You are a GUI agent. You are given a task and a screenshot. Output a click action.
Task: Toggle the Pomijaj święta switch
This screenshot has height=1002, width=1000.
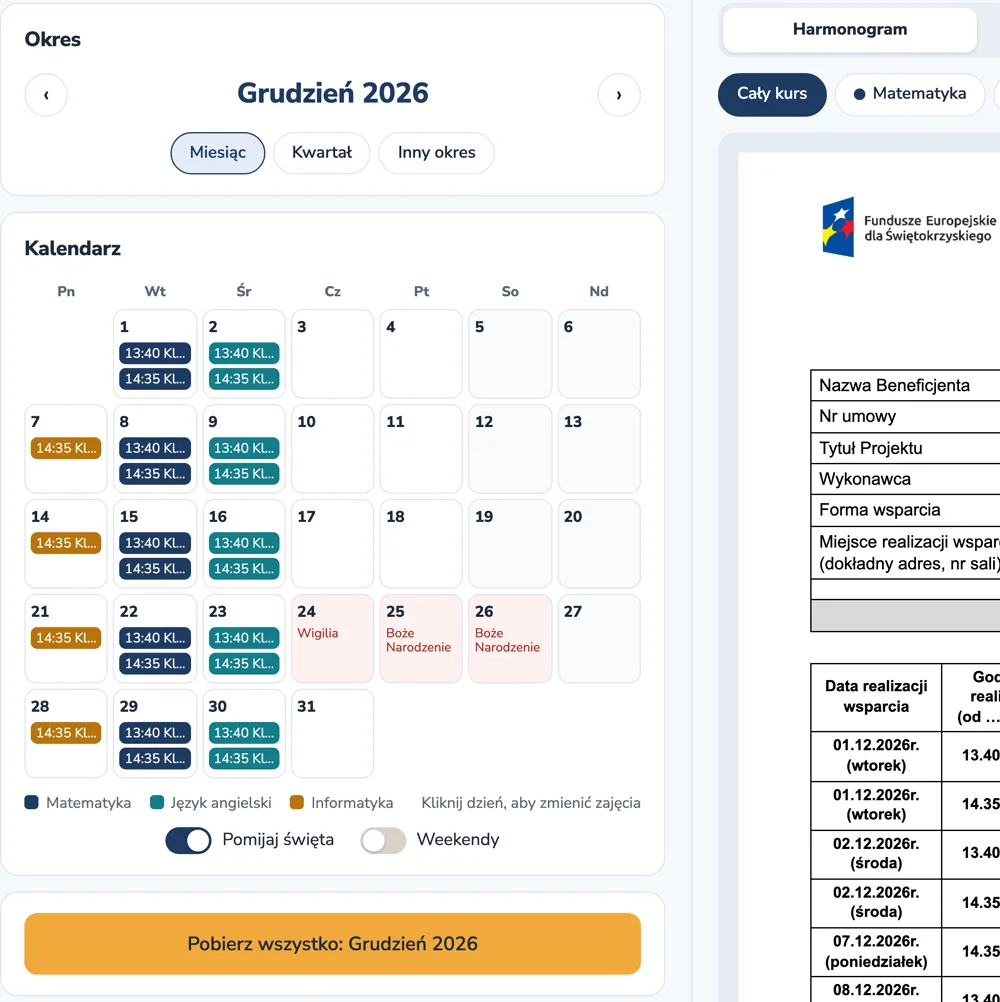[x=188, y=840]
